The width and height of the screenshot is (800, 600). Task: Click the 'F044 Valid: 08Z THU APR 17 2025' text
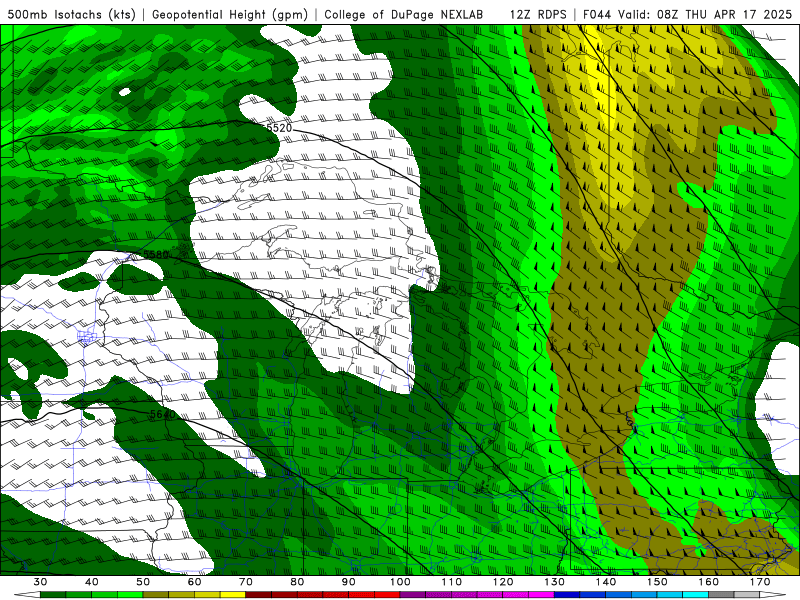(687, 14)
